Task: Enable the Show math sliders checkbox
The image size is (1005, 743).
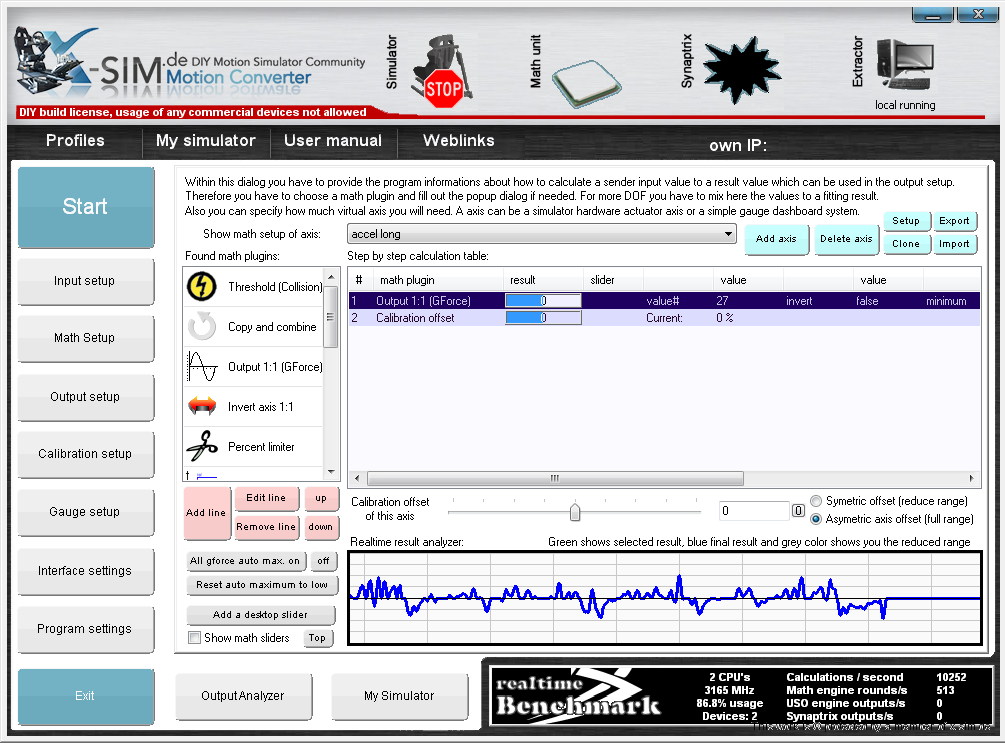Action: pos(195,638)
